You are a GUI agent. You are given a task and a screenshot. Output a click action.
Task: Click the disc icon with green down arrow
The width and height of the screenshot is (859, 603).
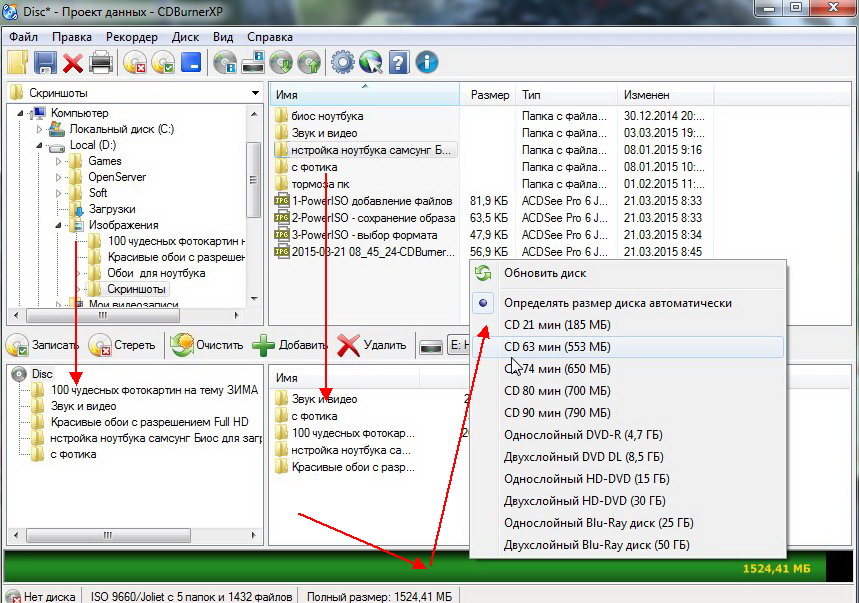click(x=281, y=62)
